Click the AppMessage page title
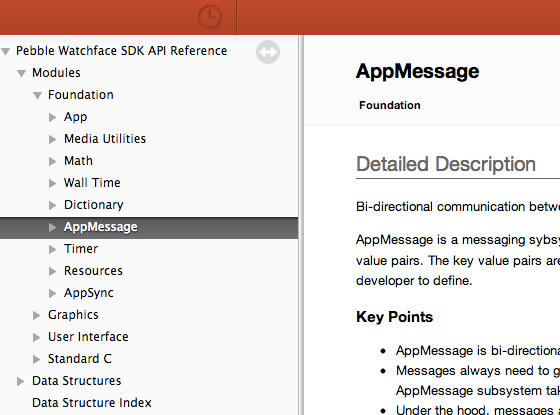The width and height of the screenshot is (560, 415). click(418, 71)
